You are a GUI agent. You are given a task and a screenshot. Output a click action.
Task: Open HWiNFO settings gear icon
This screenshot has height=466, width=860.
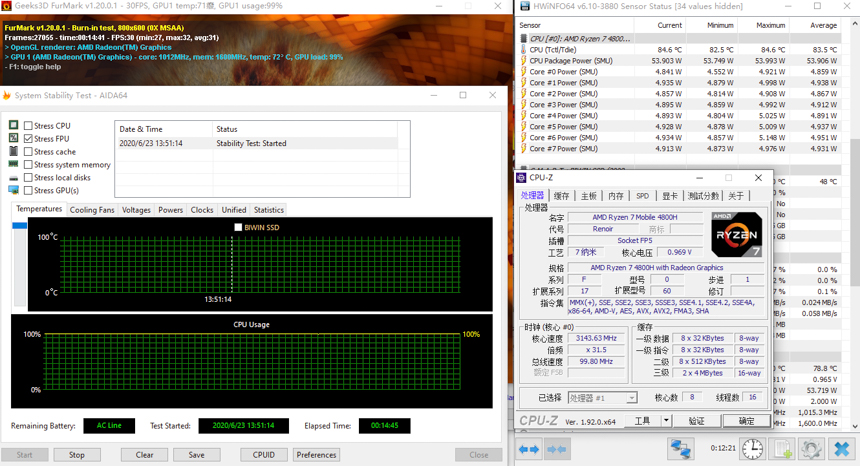click(811, 450)
